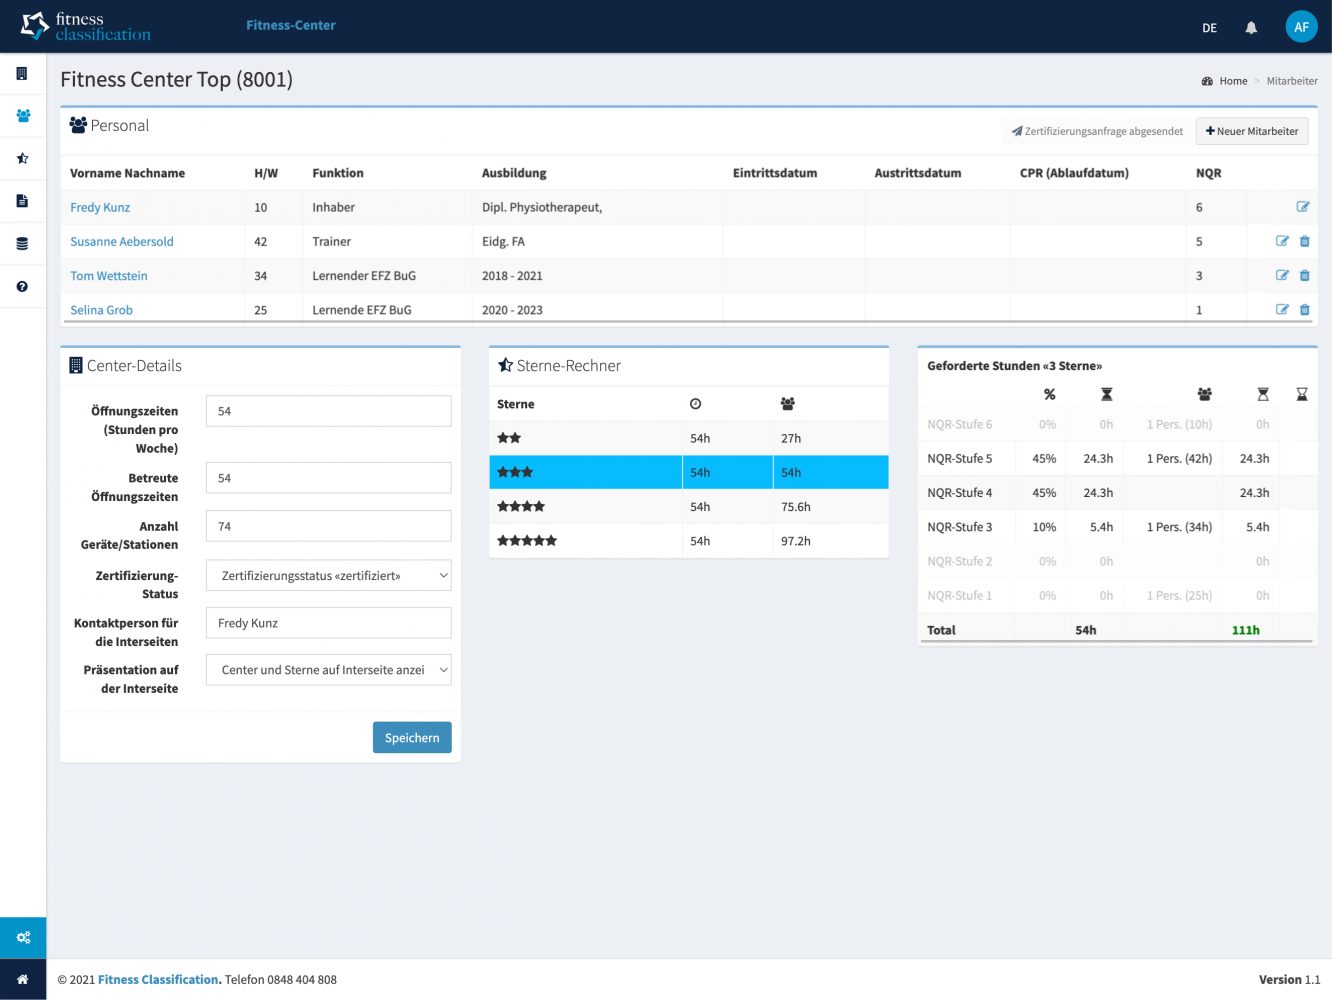Delete the Susanne Aebersold employee row
Viewport: 1332px width, 1000px height.
1305,241
